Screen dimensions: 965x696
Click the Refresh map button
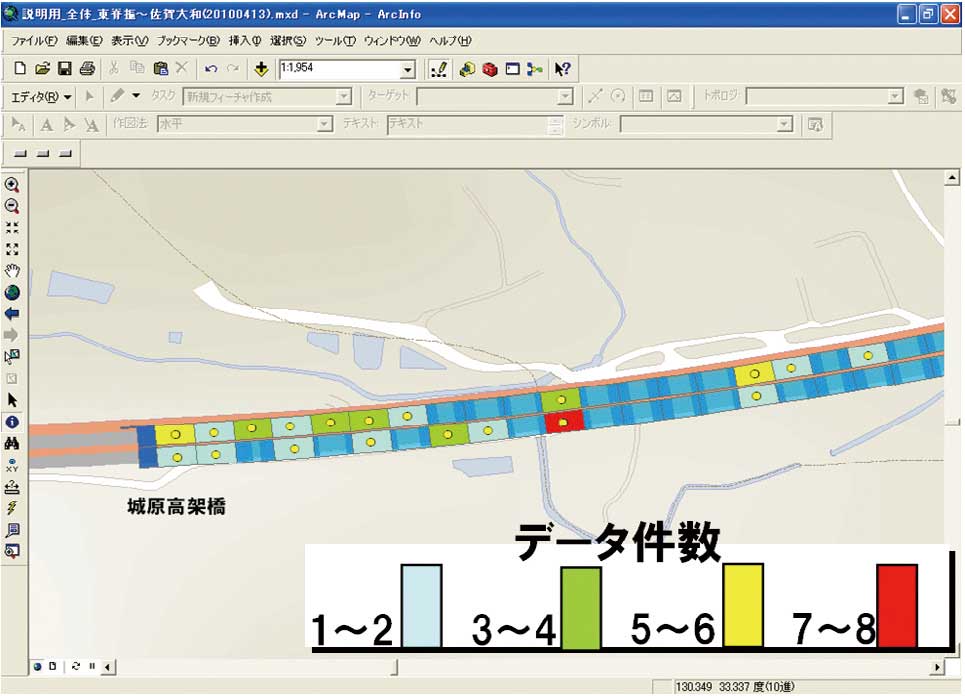[x=76, y=666]
